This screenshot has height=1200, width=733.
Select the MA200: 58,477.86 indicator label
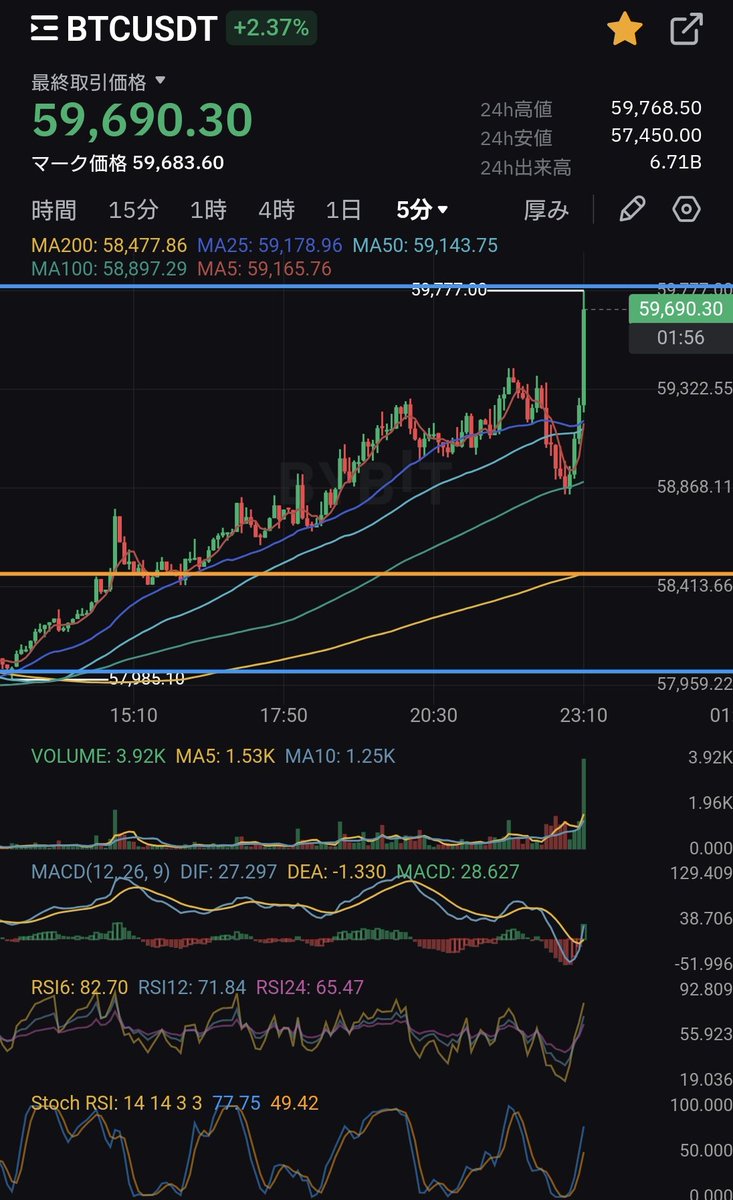point(109,245)
